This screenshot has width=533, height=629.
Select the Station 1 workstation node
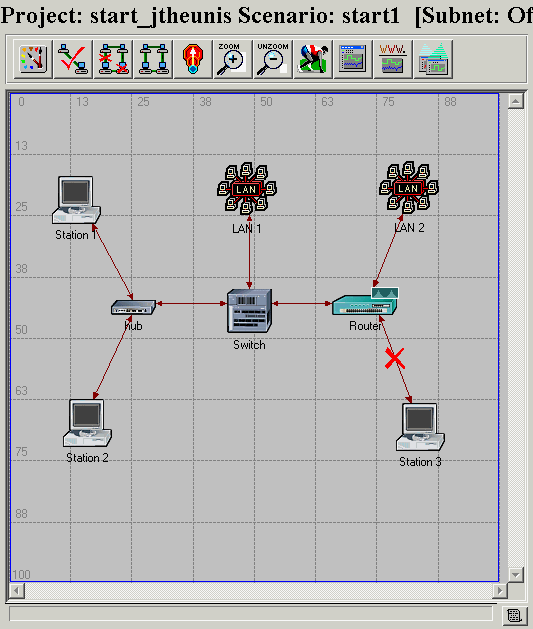76,200
